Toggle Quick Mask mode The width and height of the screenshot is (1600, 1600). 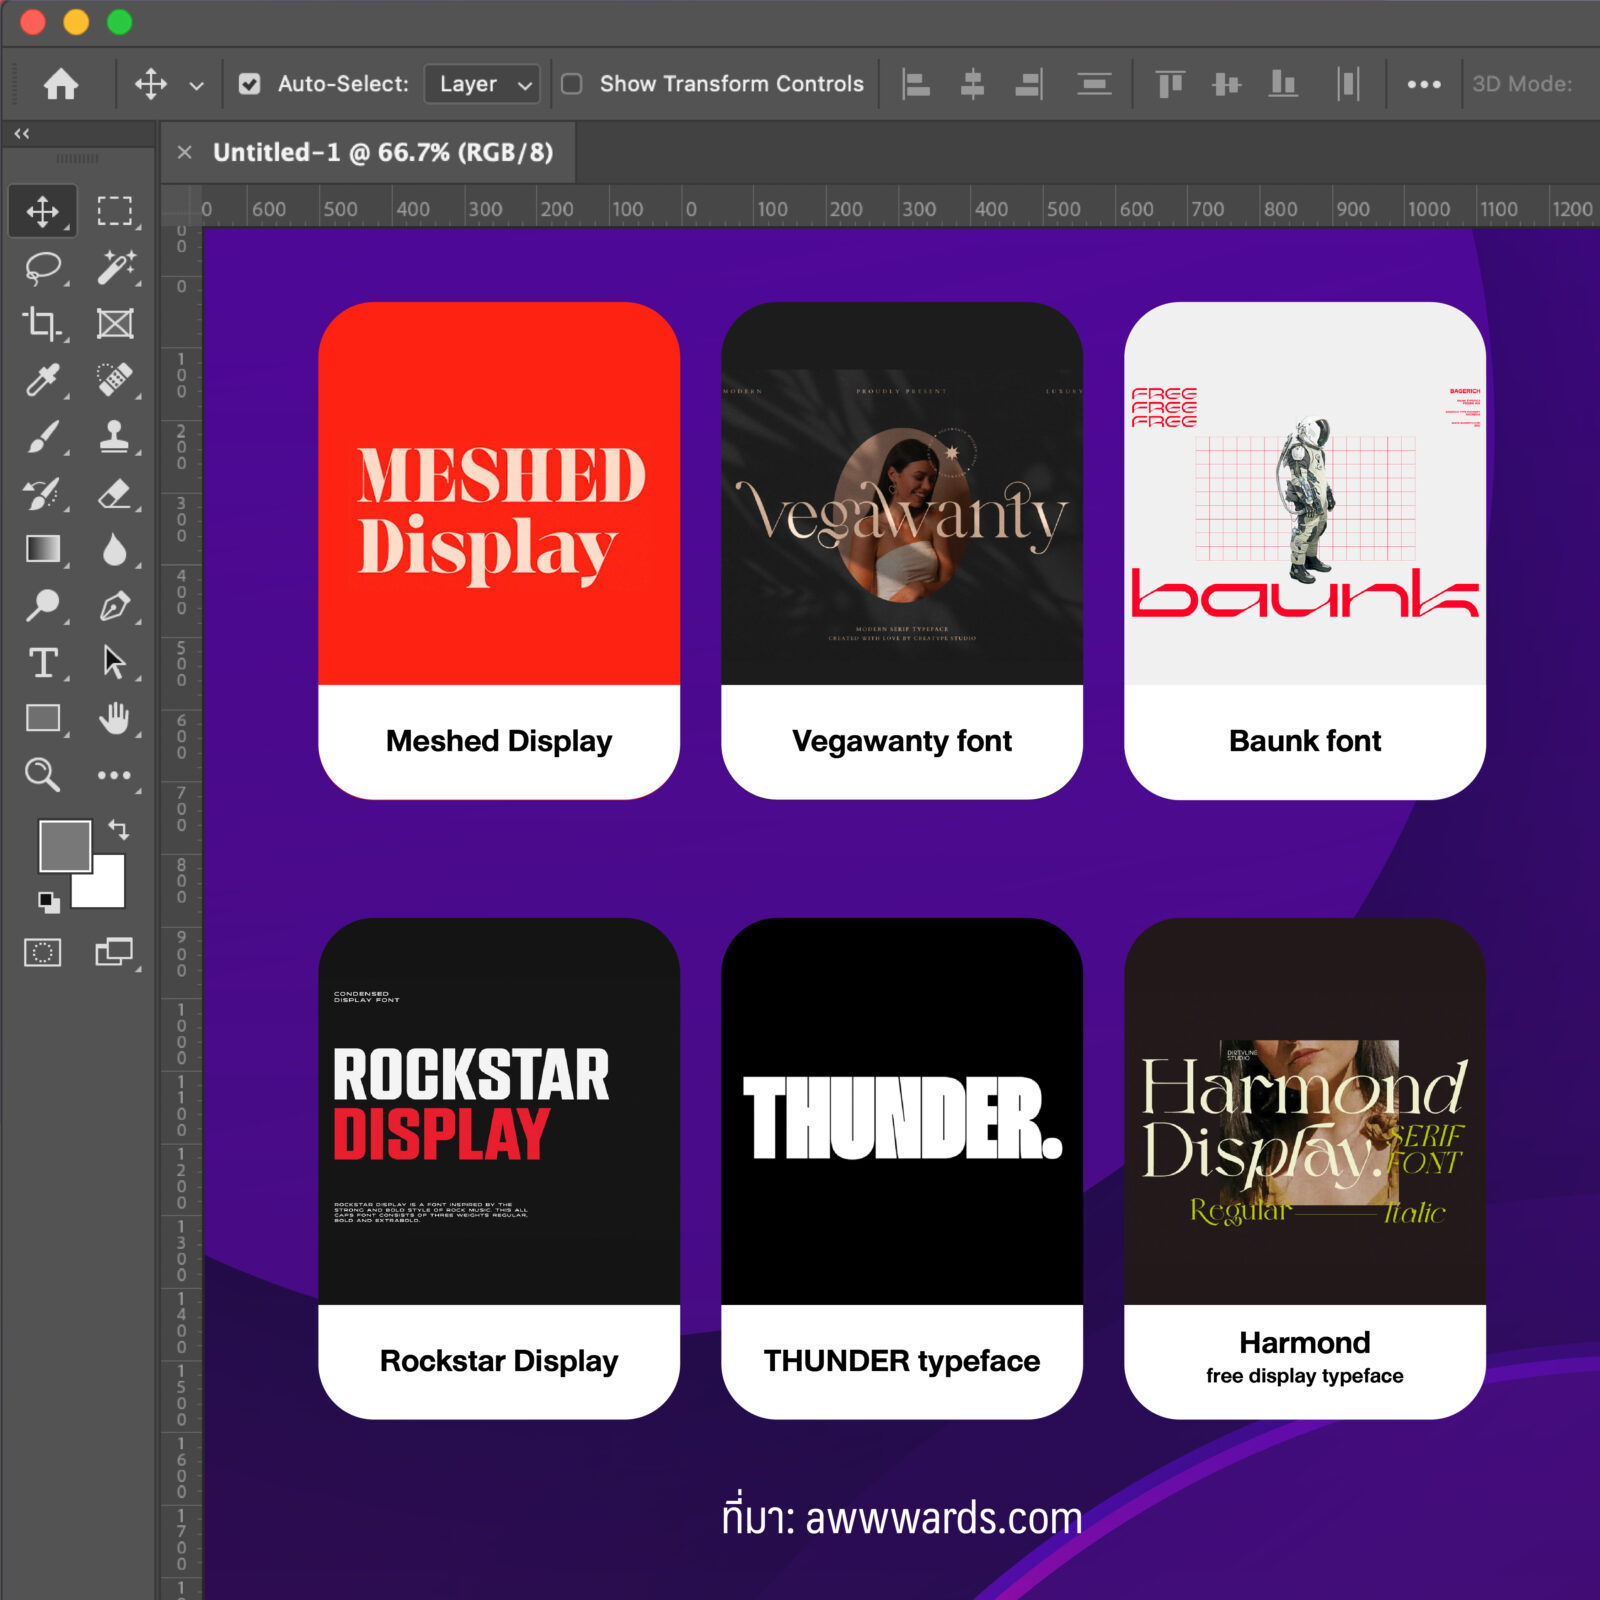tap(42, 952)
